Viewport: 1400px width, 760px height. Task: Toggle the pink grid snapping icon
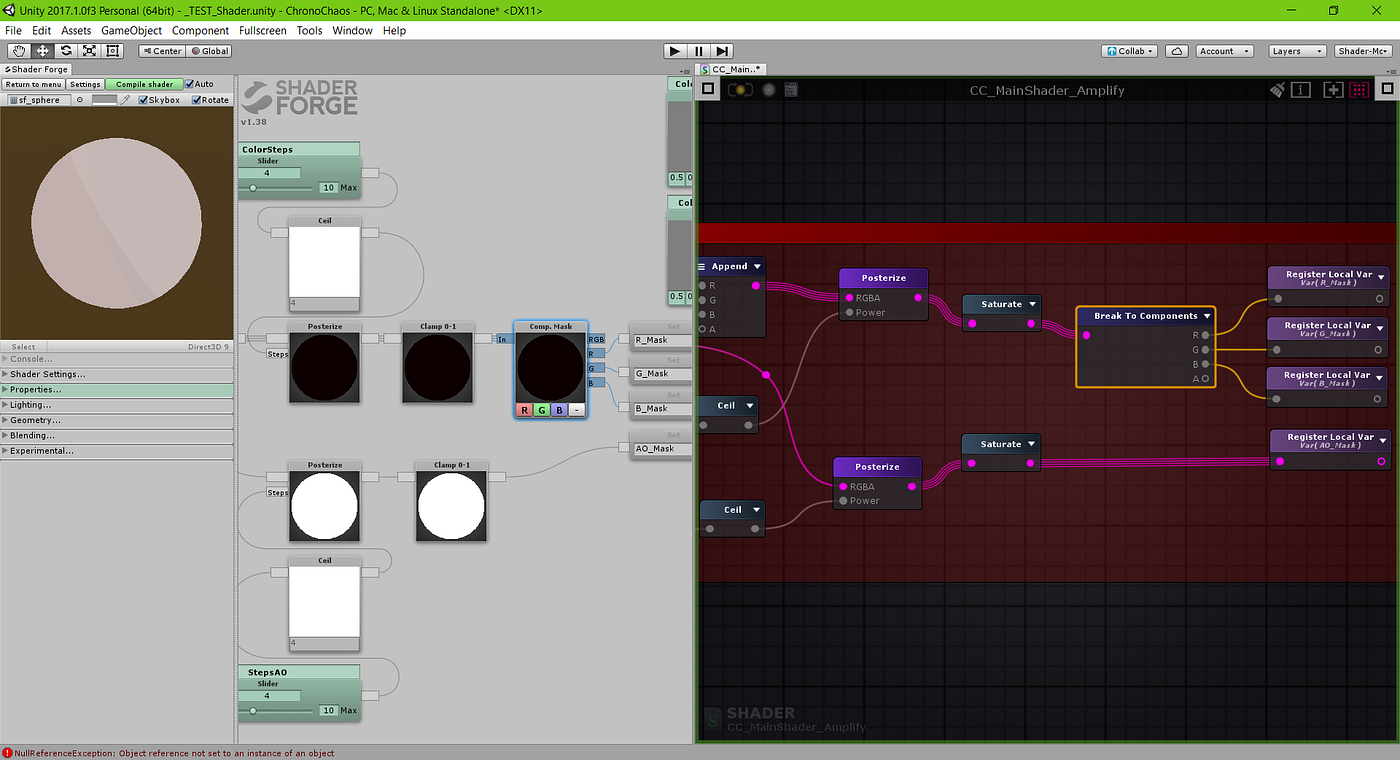coord(1359,89)
